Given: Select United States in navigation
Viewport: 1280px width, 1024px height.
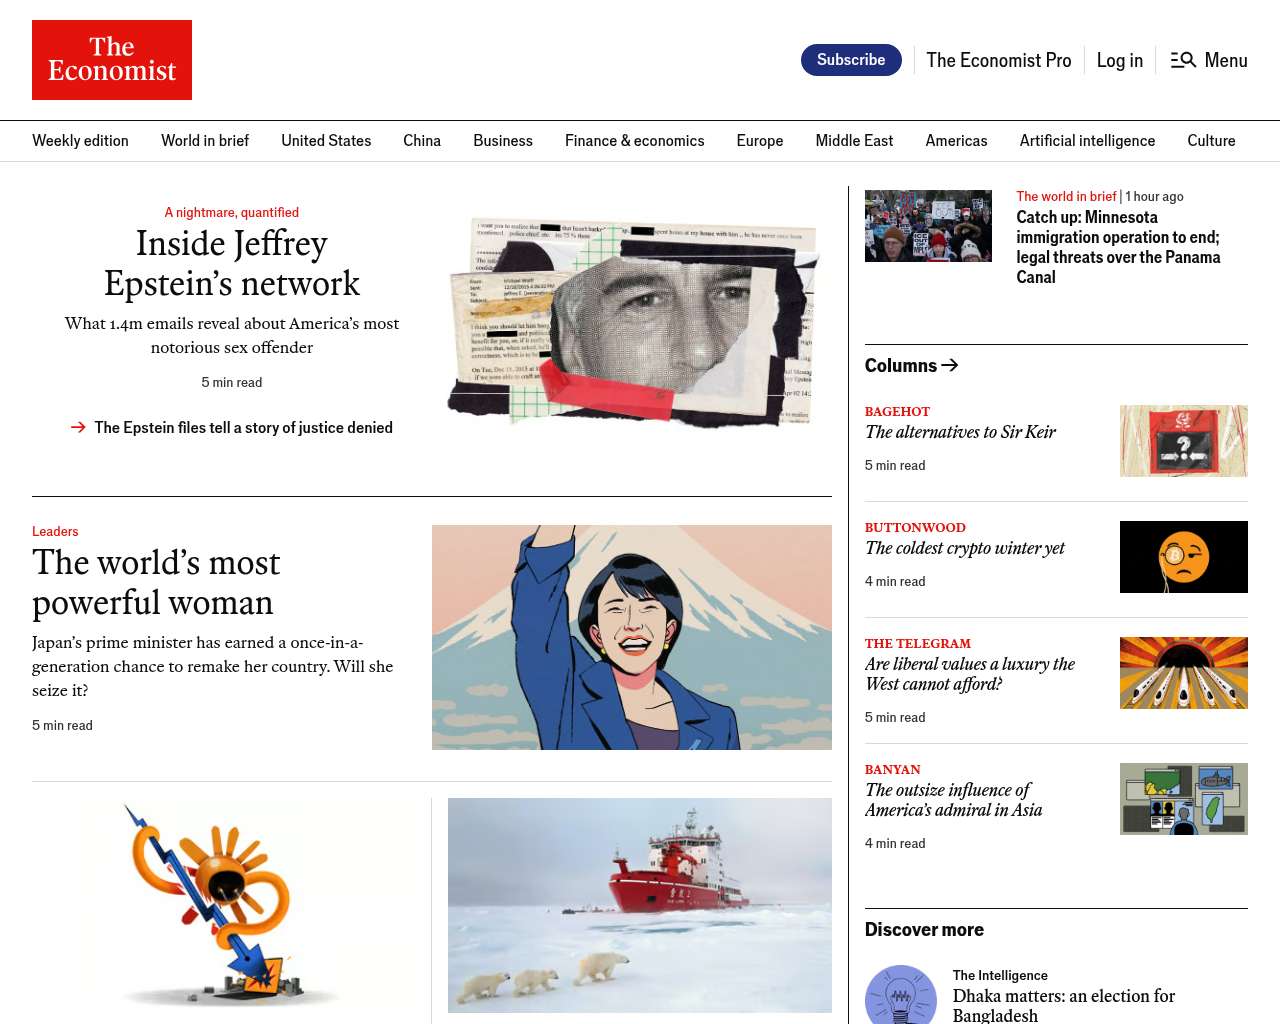Looking at the screenshot, I should click(326, 141).
